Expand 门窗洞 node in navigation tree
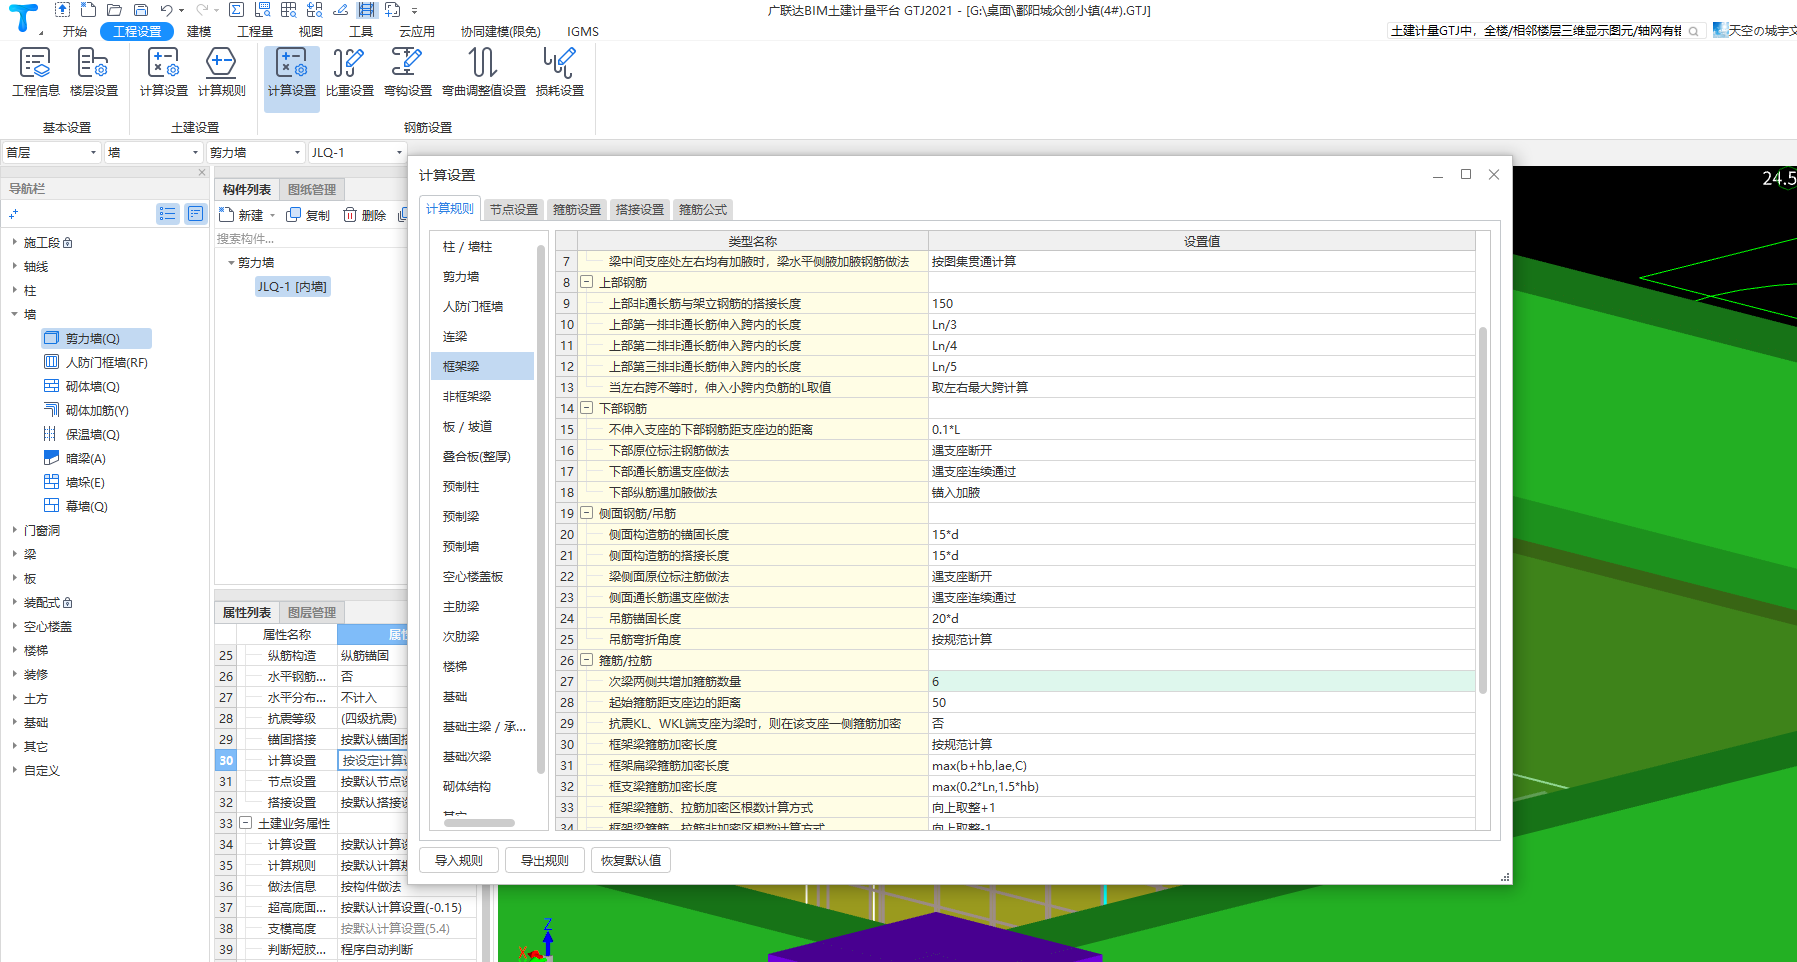Image resolution: width=1797 pixels, height=962 pixels. 14,530
